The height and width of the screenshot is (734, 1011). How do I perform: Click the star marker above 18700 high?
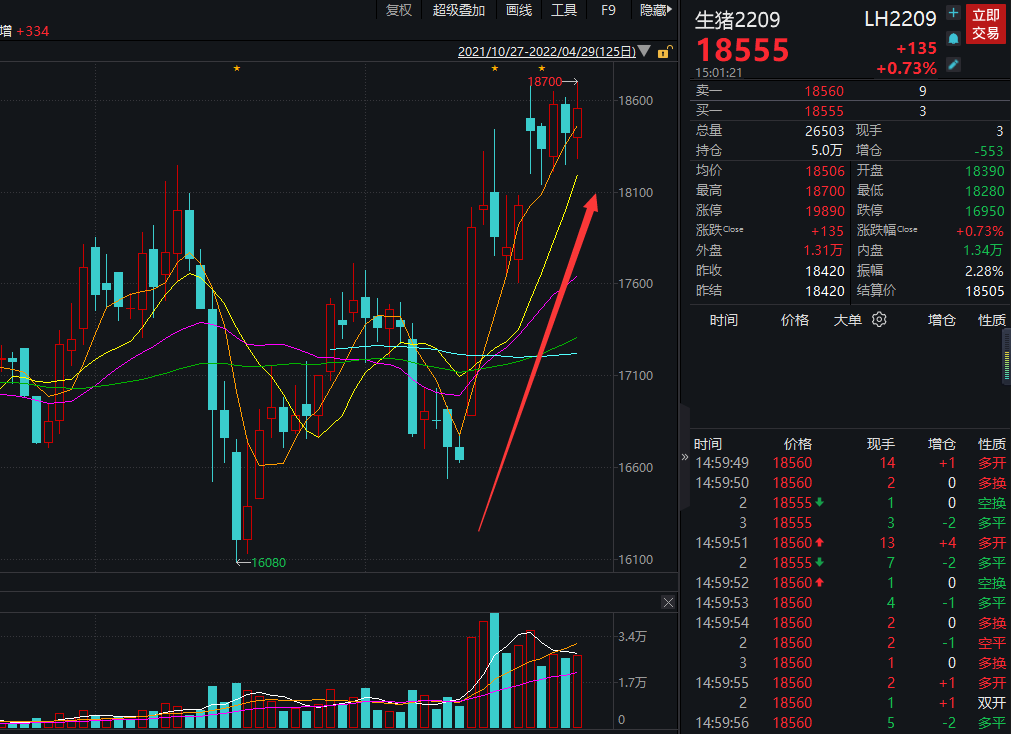[541, 68]
